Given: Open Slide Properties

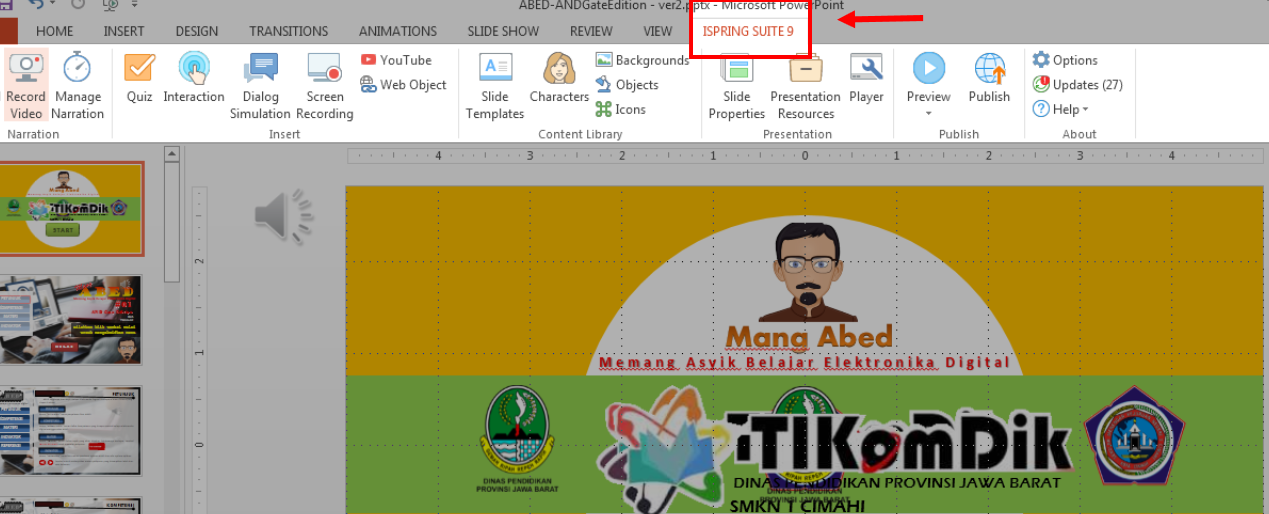Looking at the screenshot, I should click(x=737, y=86).
